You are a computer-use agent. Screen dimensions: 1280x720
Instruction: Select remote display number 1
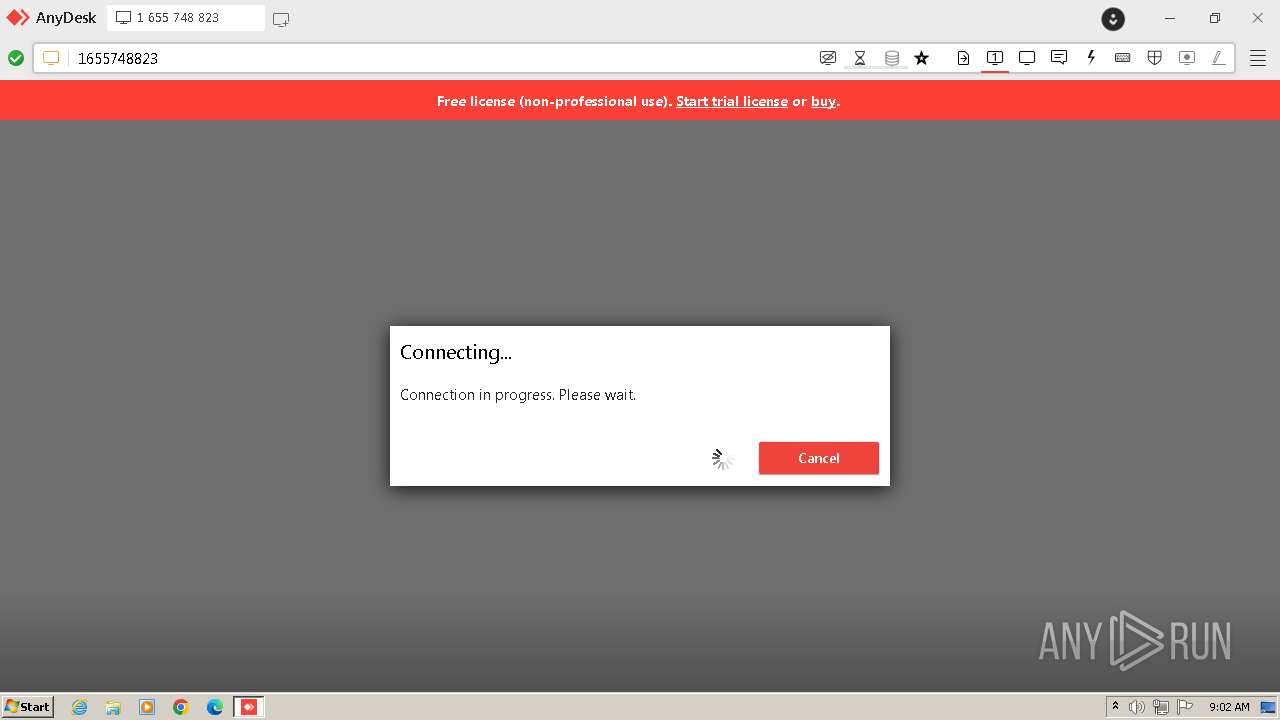click(x=995, y=58)
